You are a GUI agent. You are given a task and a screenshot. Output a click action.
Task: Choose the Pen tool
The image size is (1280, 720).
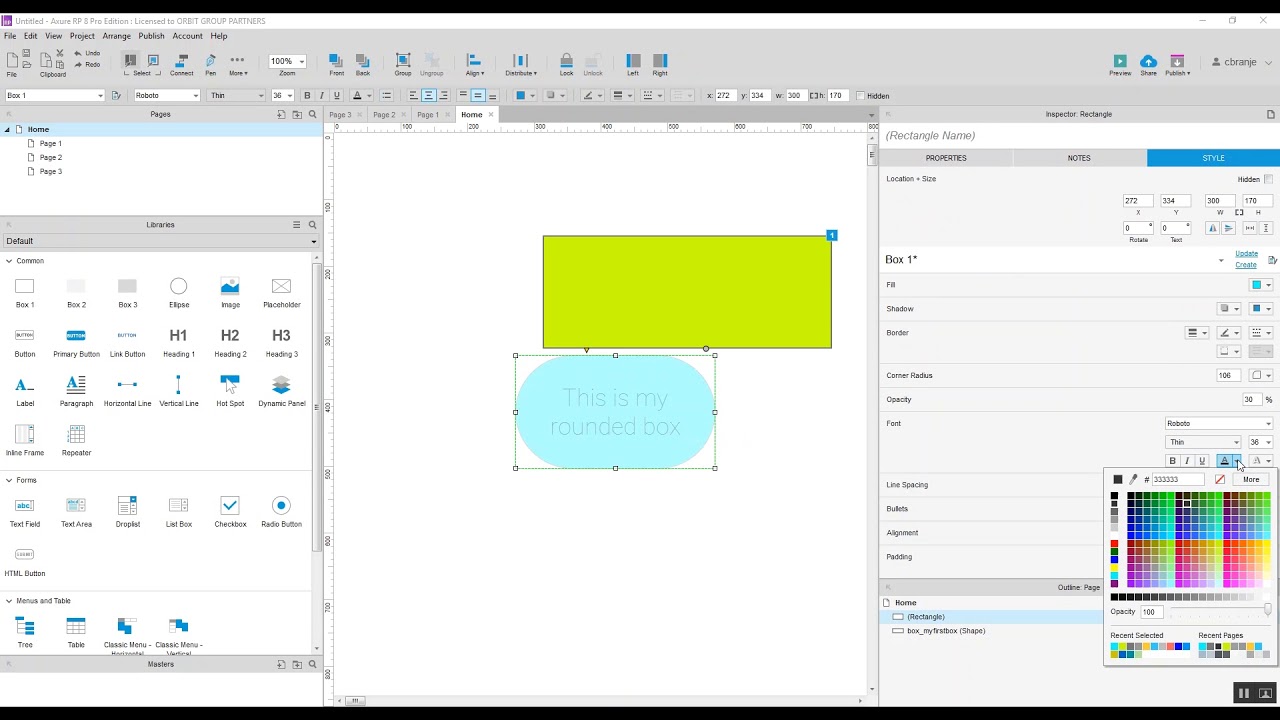tap(210, 64)
